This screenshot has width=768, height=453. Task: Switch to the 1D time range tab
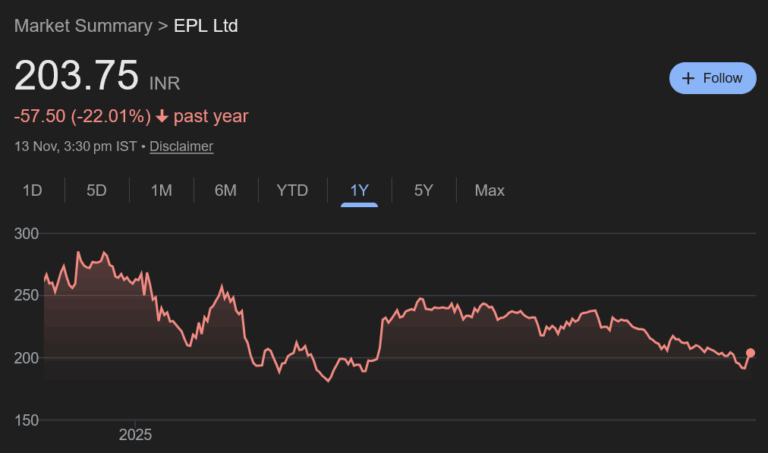coord(32,190)
